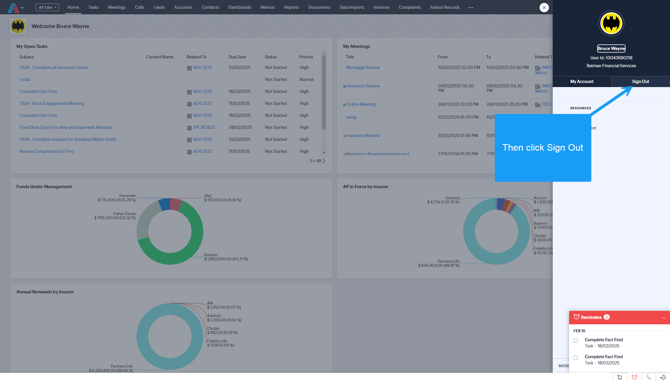Screen dimensions: 670x381
Task: Click the alarm clock icon in Reminders header
Action: 576,317
